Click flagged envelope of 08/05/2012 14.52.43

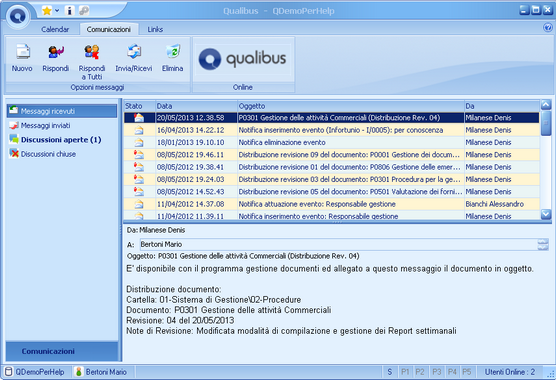click(139, 191)
